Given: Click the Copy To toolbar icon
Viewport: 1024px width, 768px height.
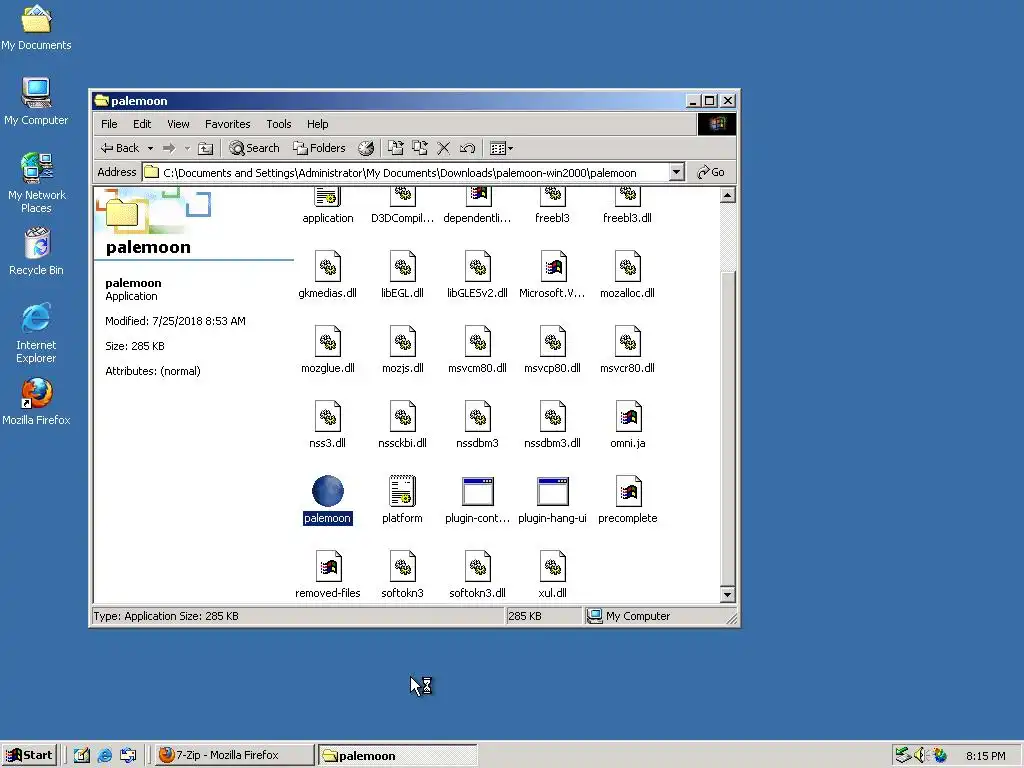Looking at the screenshot, I should click(420, 148).
